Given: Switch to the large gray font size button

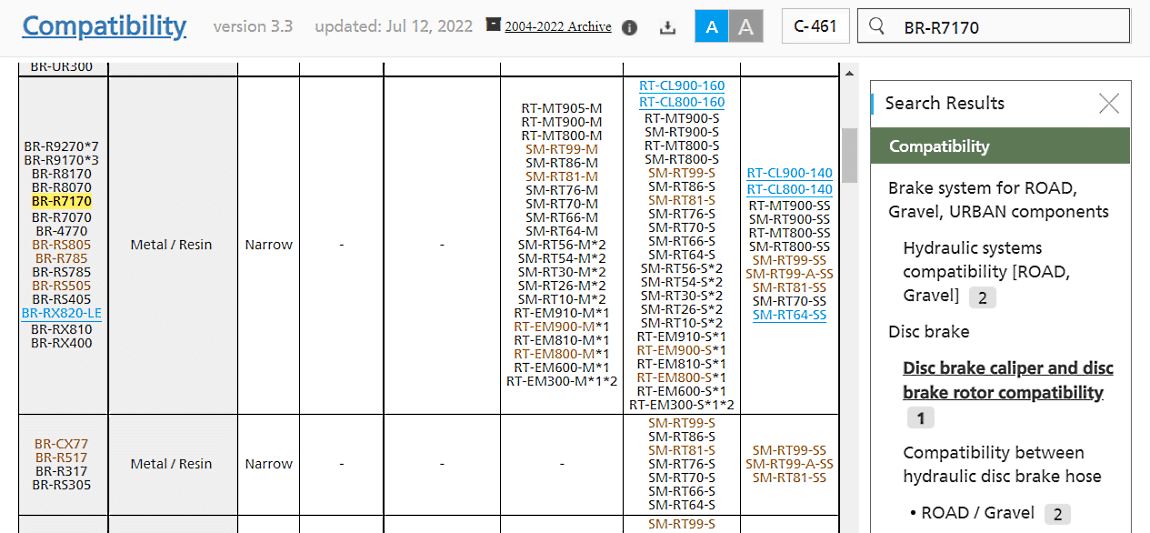Looking at the screenshot, I should coord(746,27).
